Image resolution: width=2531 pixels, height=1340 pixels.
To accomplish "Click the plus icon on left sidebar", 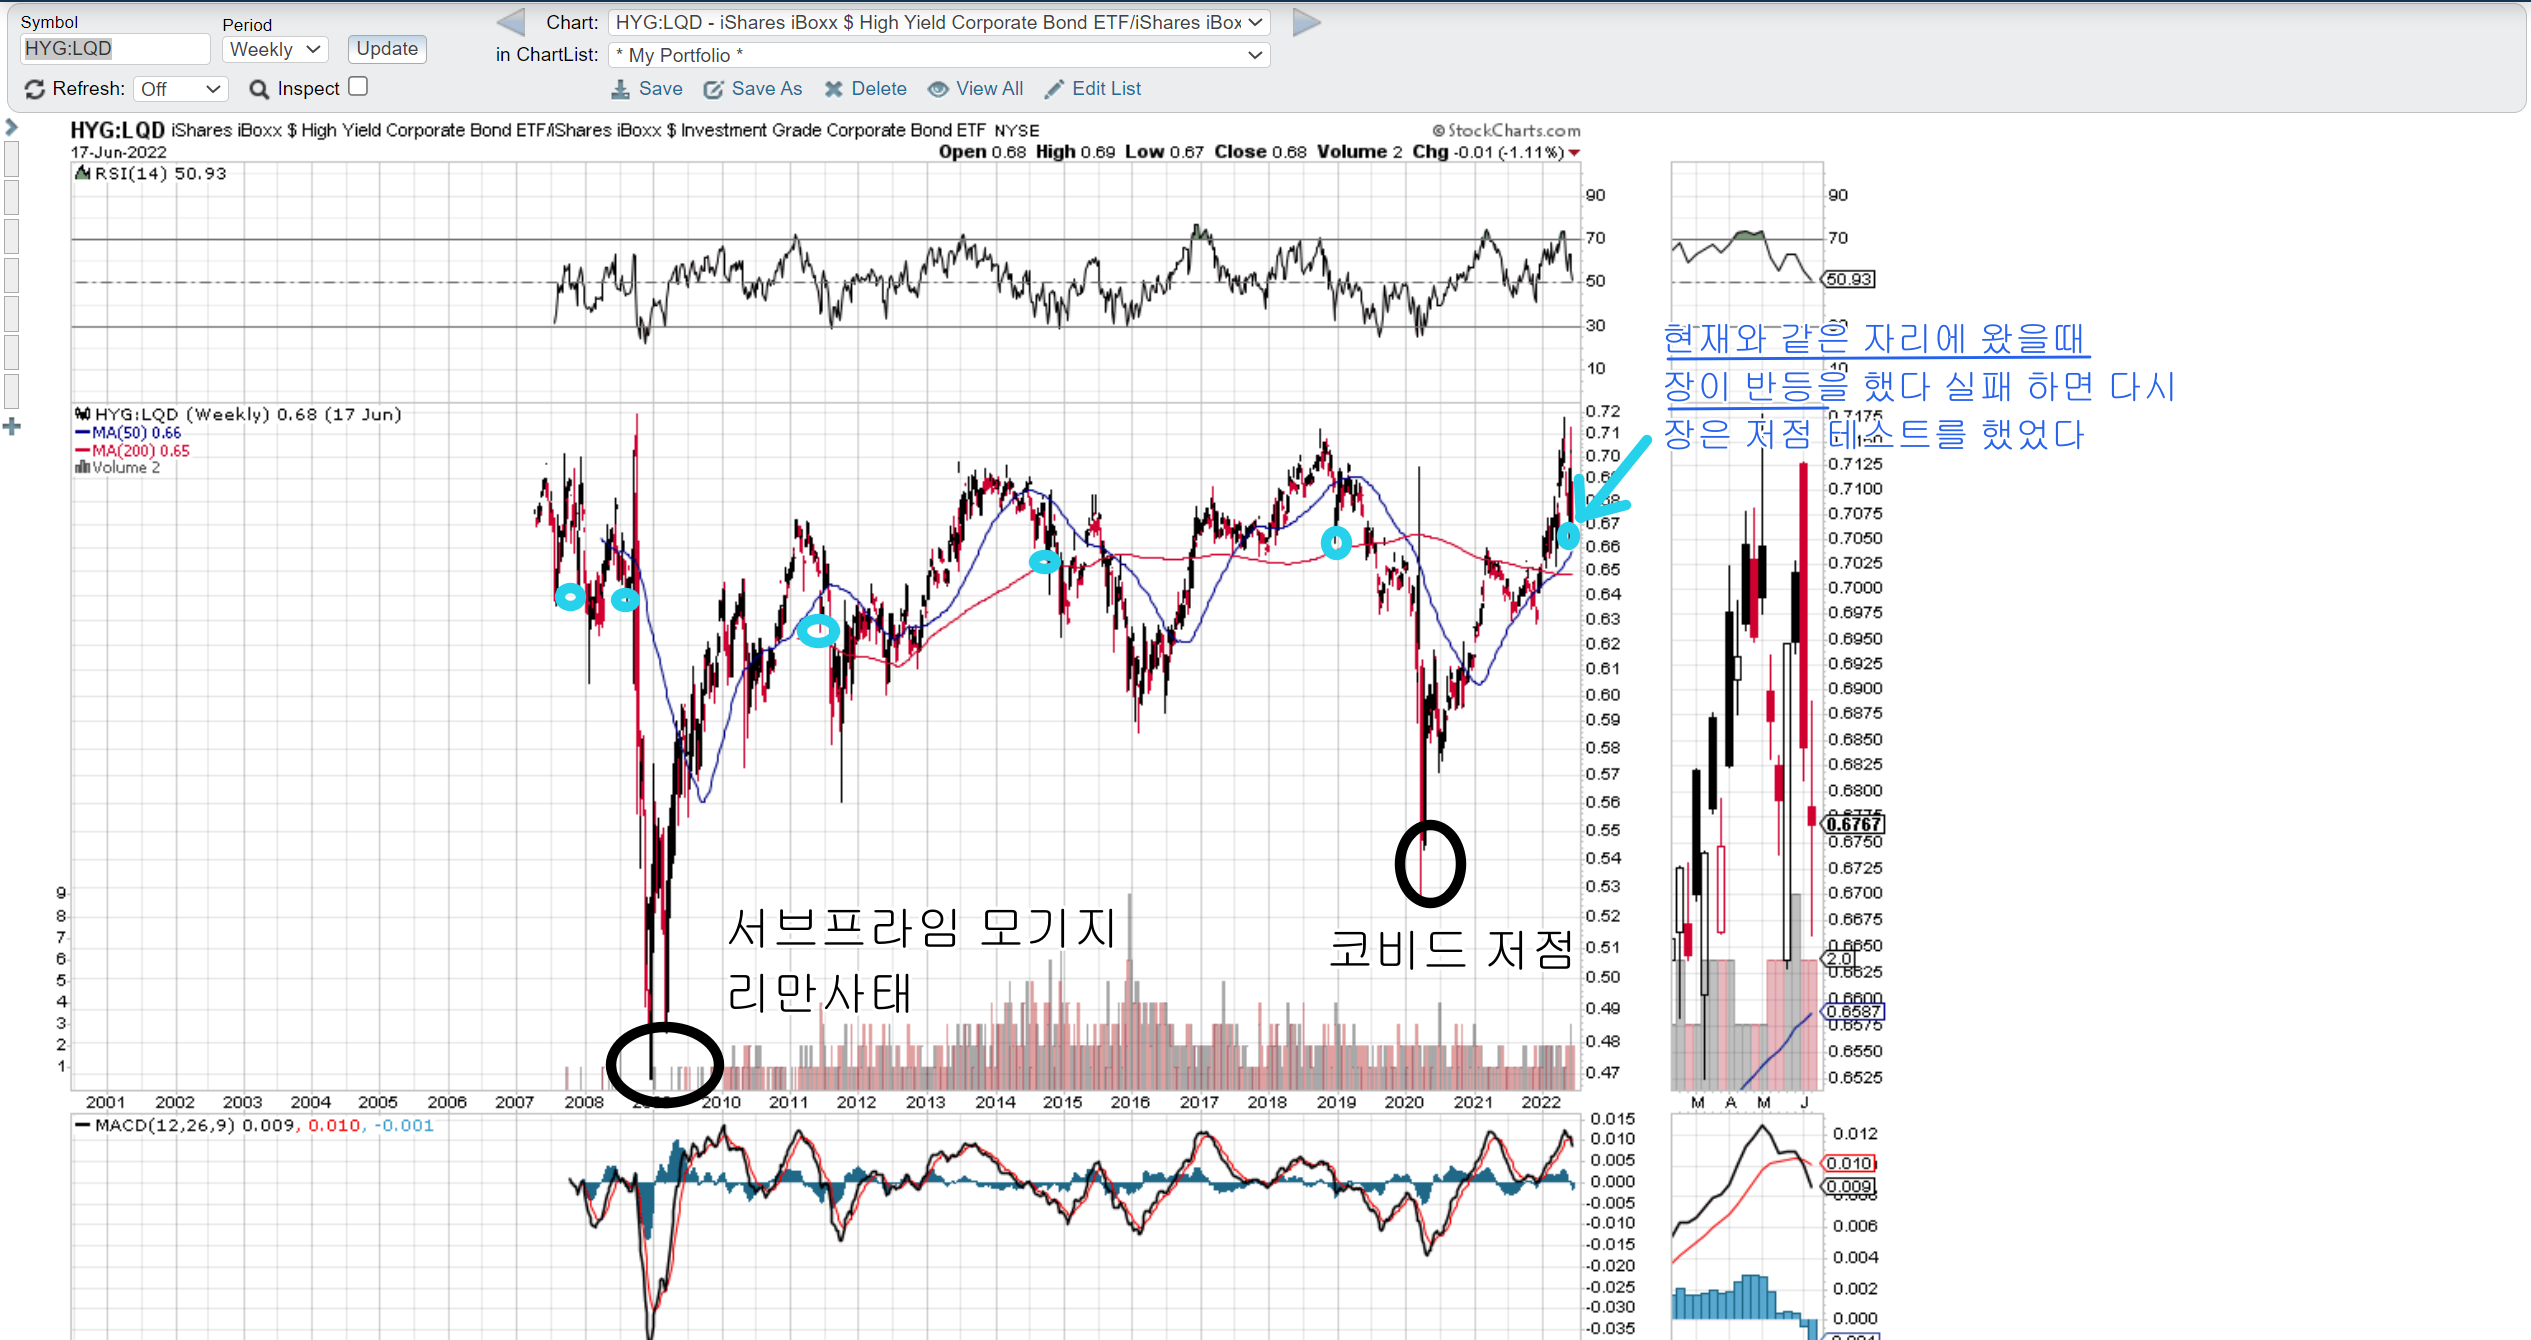I will coord(12,427).
